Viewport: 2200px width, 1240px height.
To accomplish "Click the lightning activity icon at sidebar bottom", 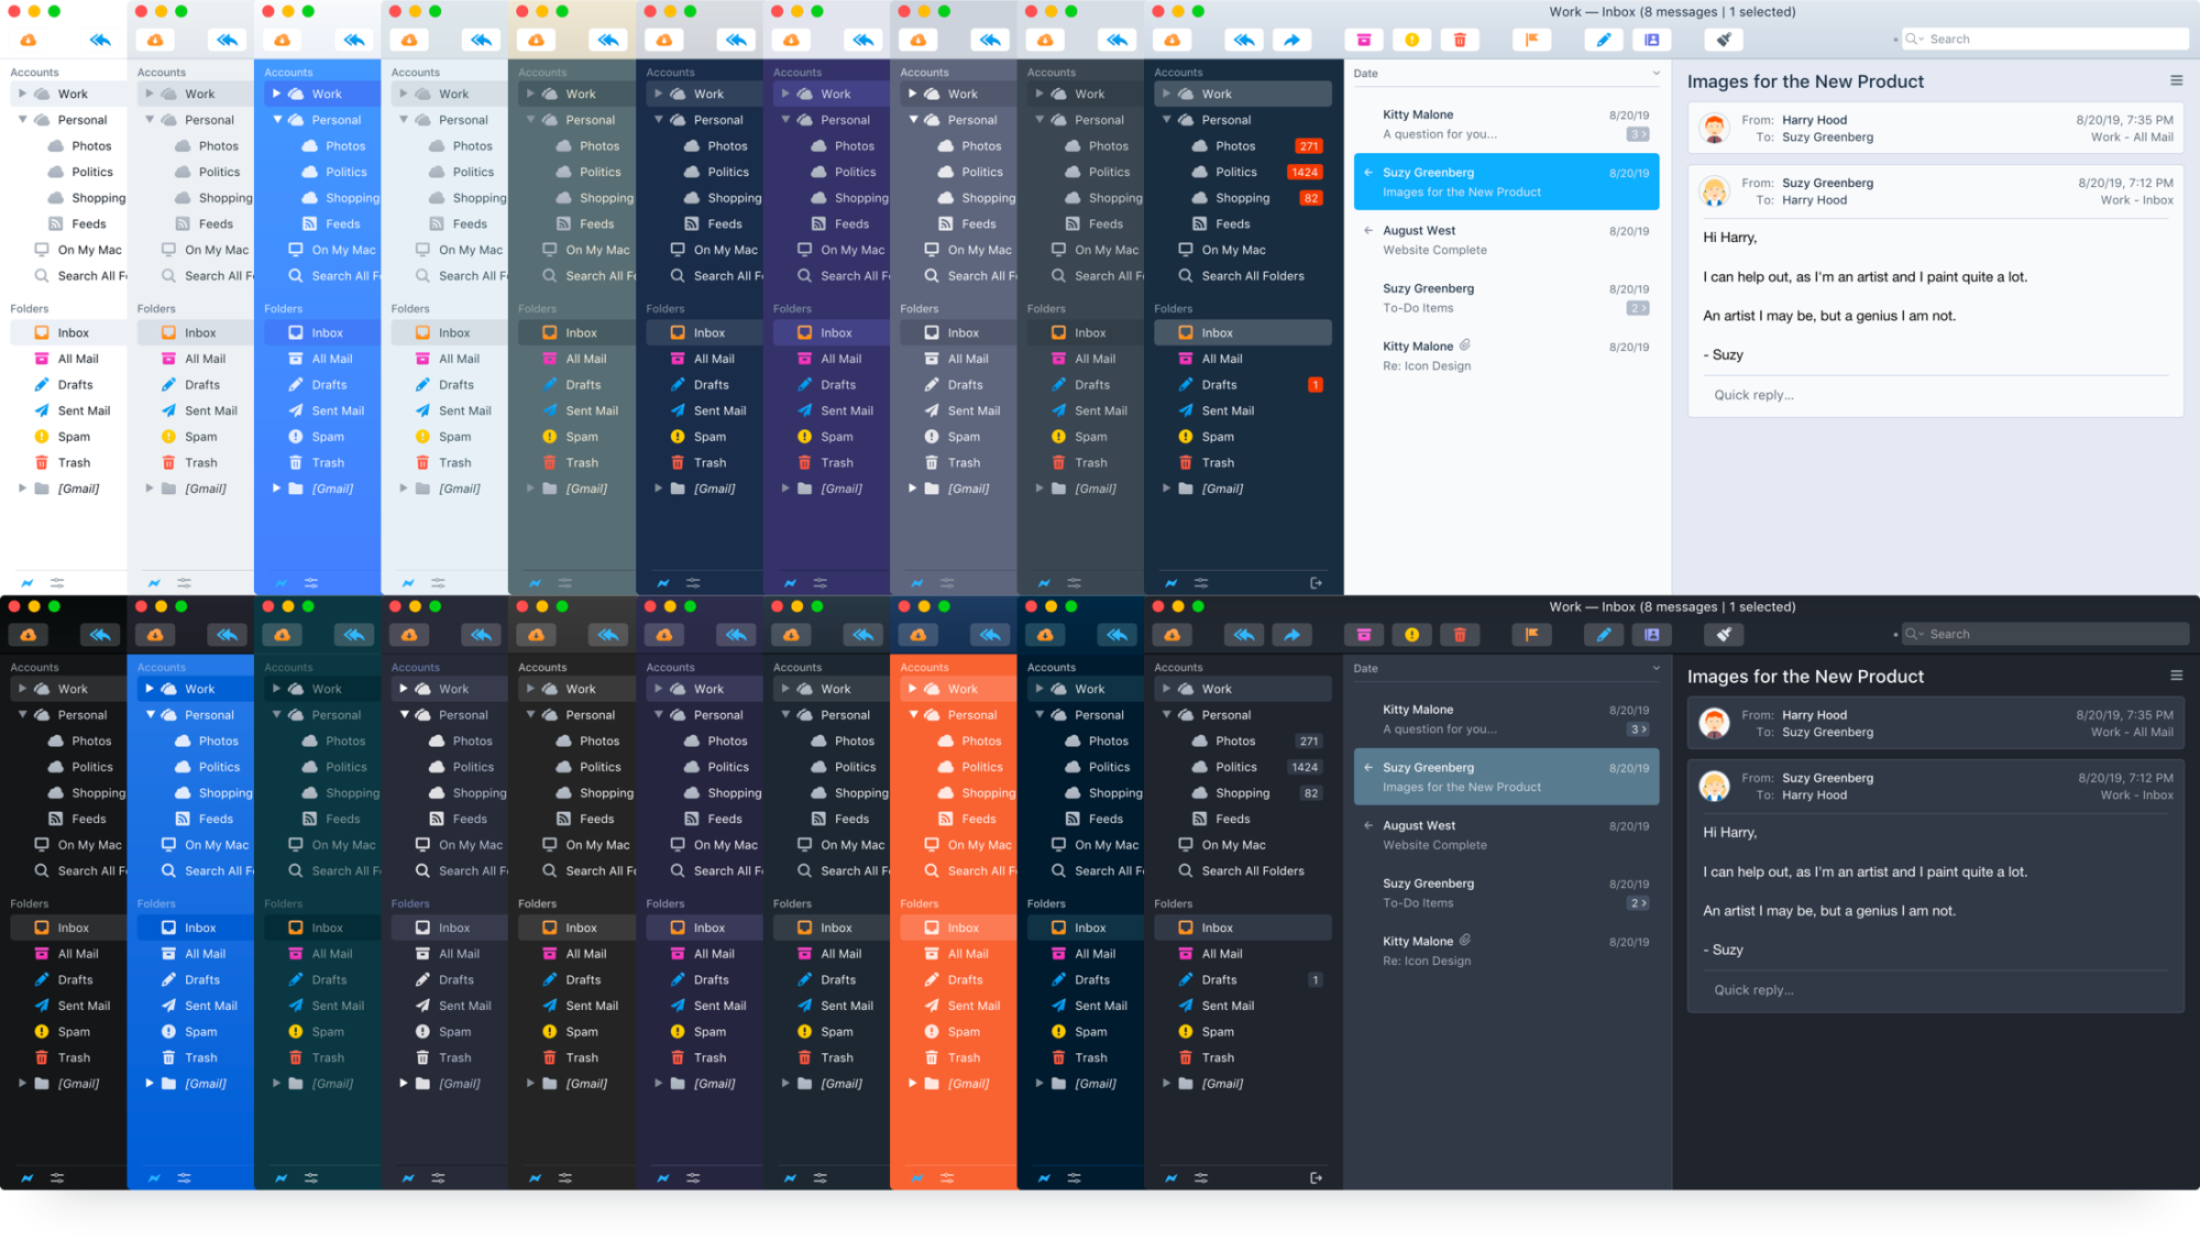I will point(1170,583).
